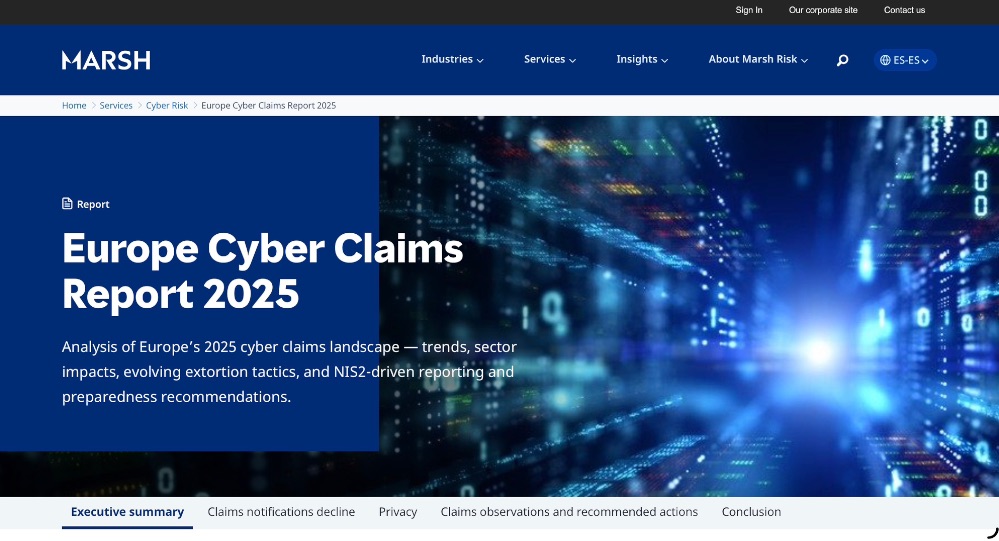Click the Europe Cyber Claims Report 2025 heading
The height and width of the screenshot is (541, 999).
[x=262, y=270]
